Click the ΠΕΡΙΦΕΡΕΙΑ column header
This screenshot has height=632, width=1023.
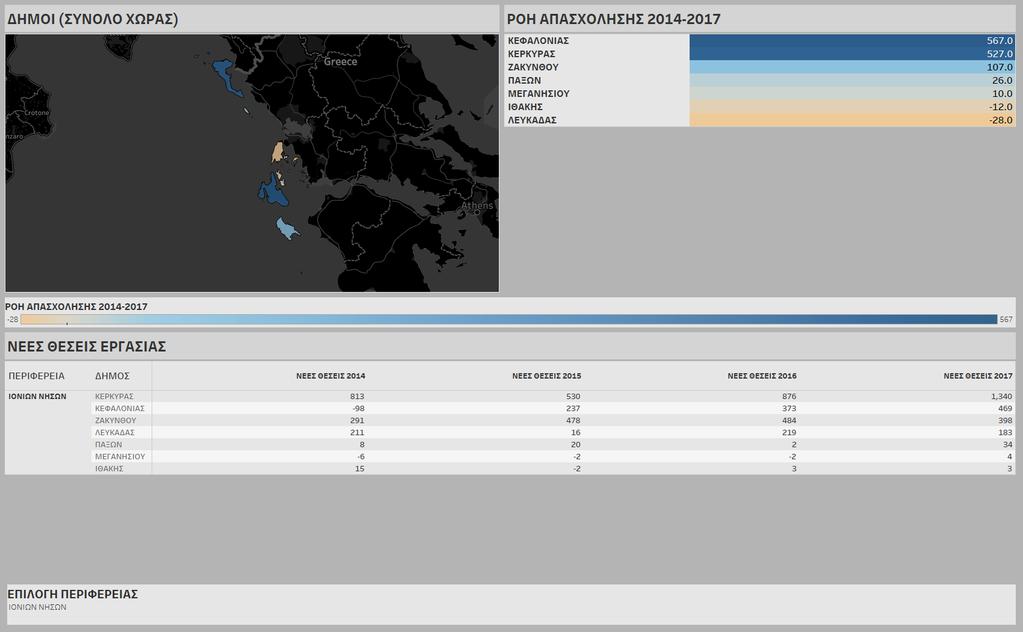(37, 376)
